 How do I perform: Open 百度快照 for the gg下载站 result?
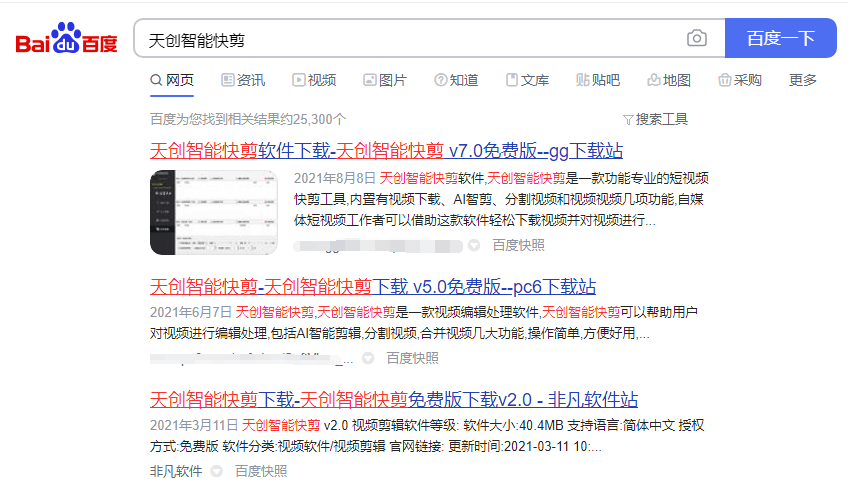pyautogui.click(x=518, y=246)
